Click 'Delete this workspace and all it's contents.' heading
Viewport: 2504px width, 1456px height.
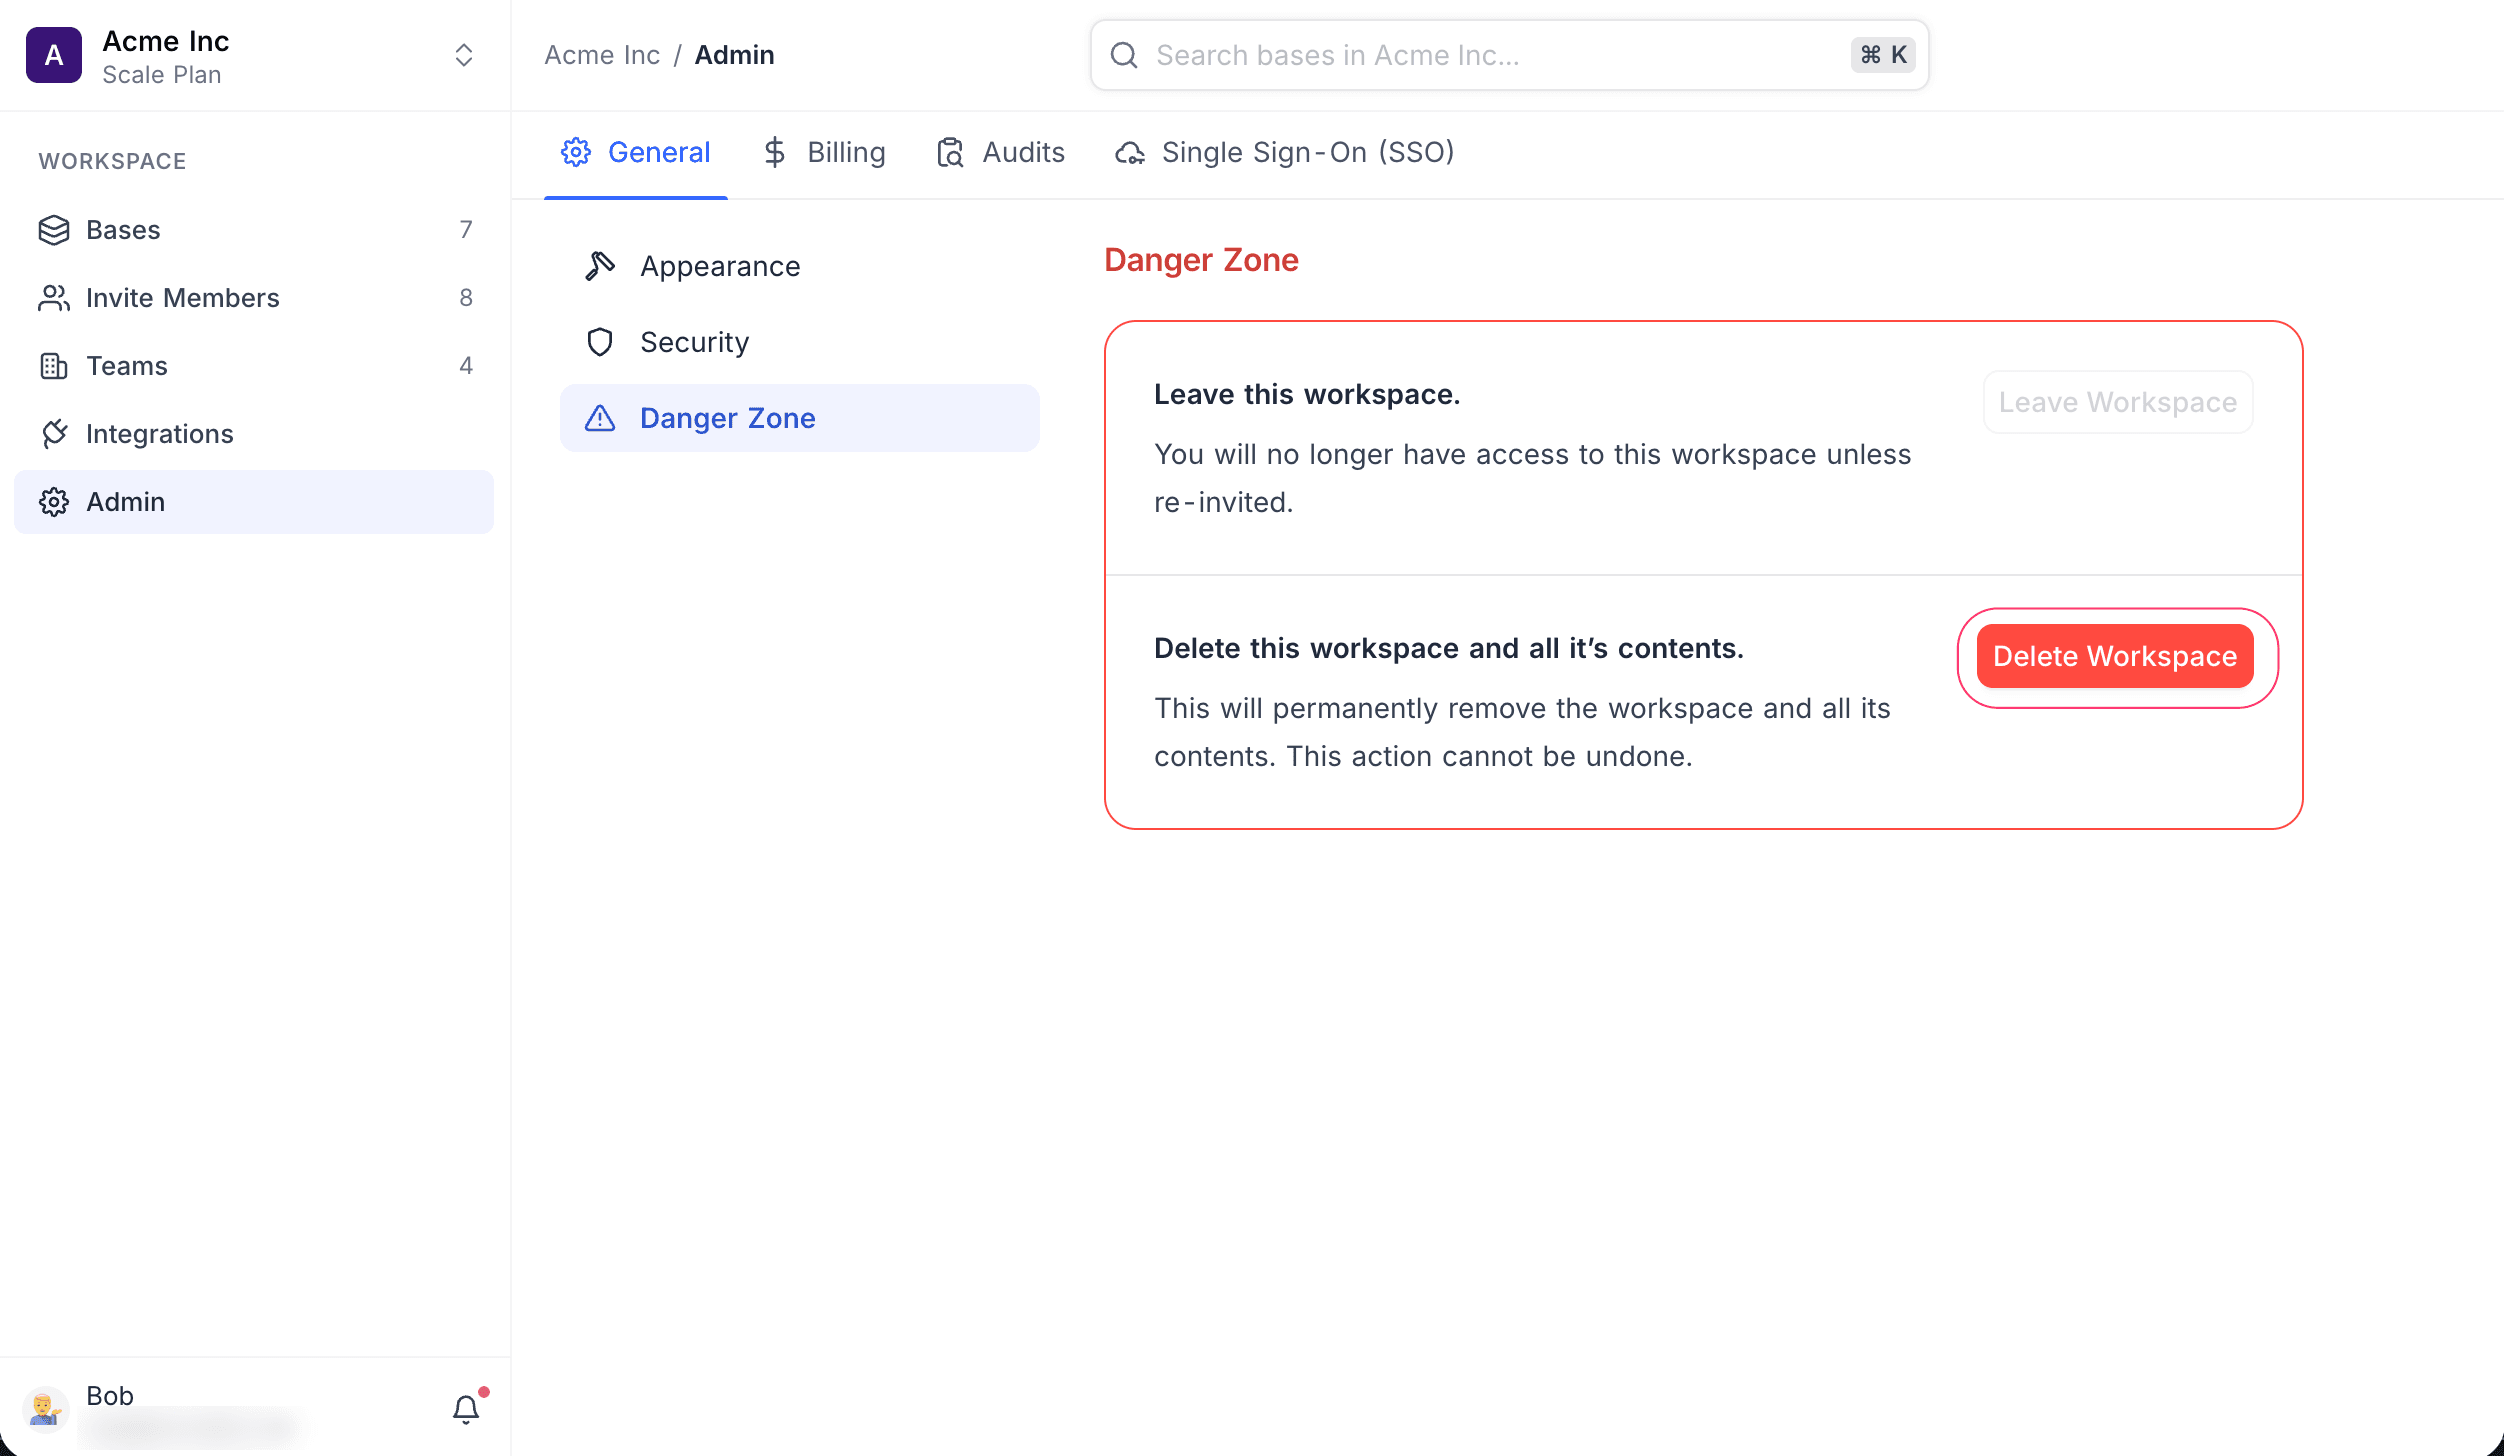pos(1449,648)
